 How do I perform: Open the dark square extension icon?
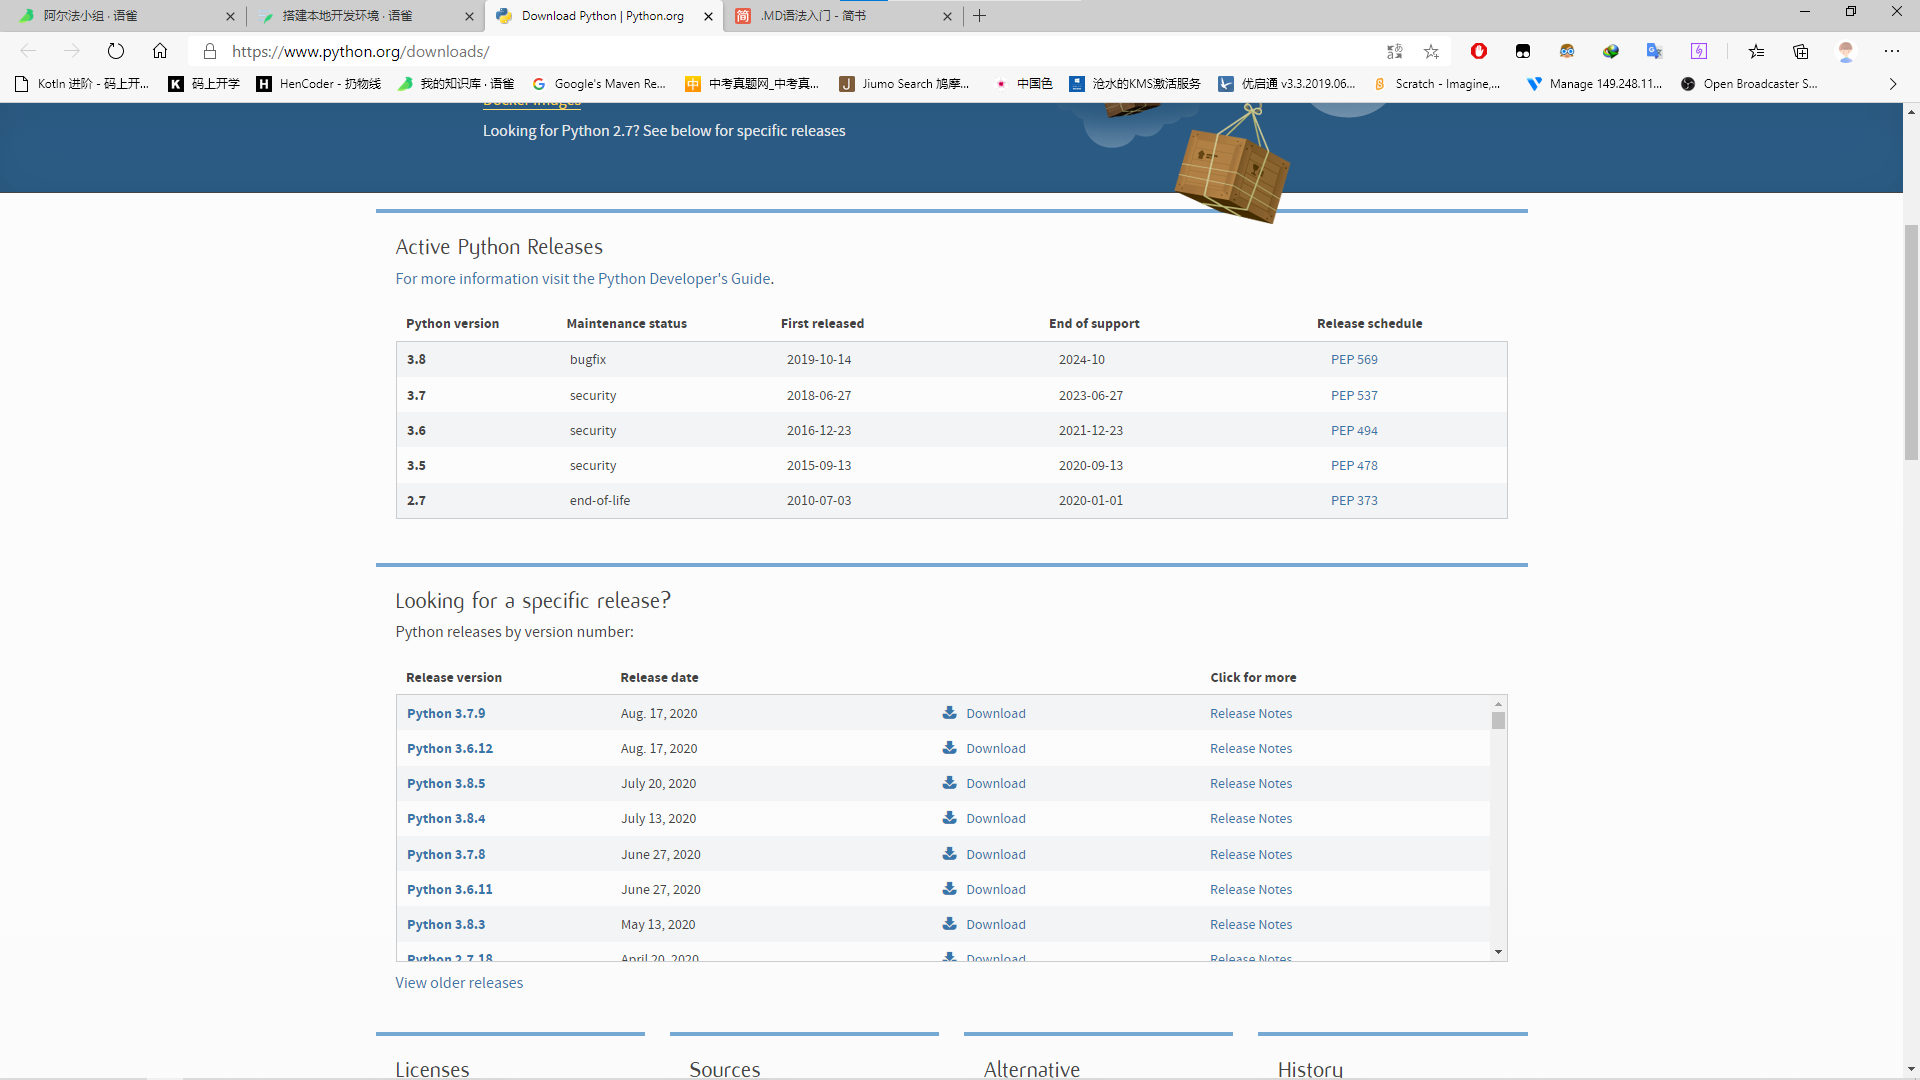[1523, 51]
